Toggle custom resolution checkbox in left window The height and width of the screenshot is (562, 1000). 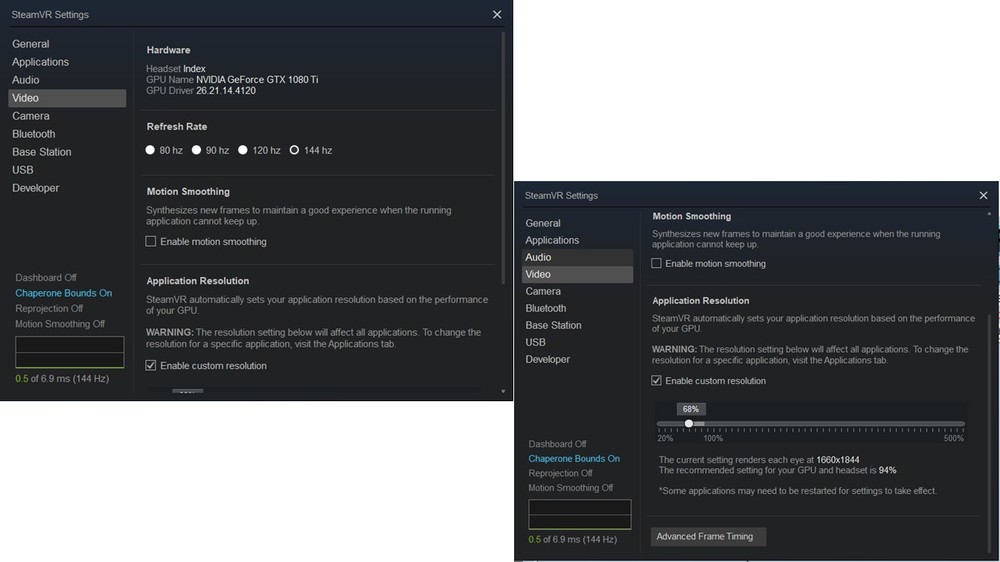tap(151, 366)
